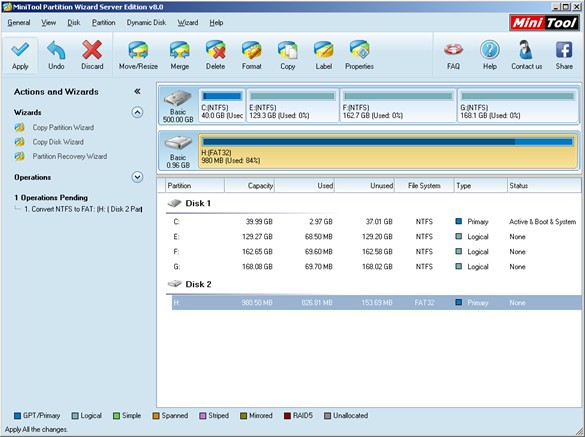Select the F:(NTFS) 162.7 GB partition block
585x437 pixels.
click(398, 106)
